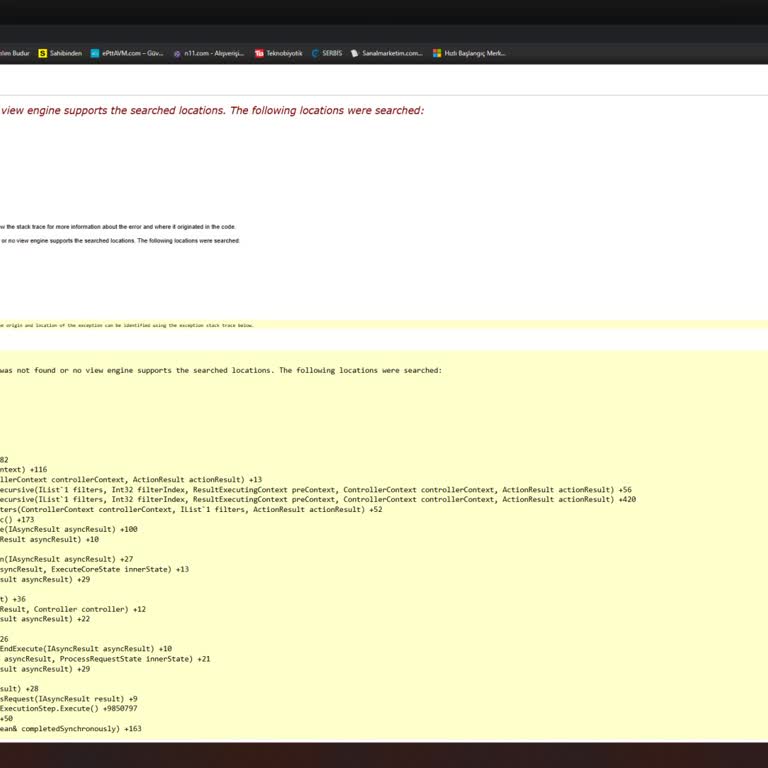Click the 'ExecutionStep.Execute() +9850797' line
Screen dimensions: 768x768
[x=69, y=708]
